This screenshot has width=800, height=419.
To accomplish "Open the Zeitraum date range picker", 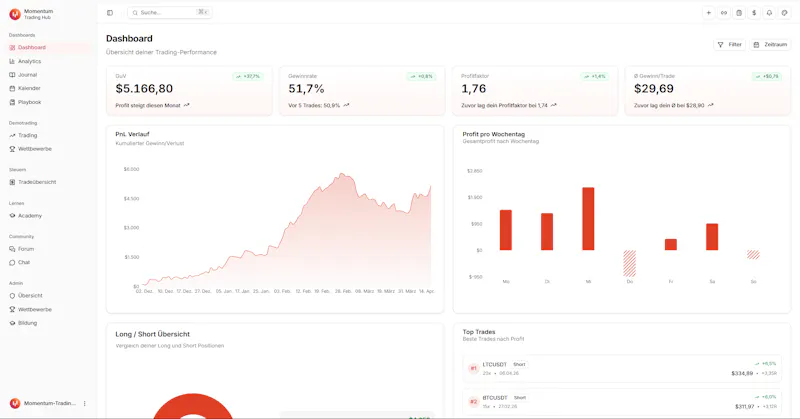I will click(770, 45).
